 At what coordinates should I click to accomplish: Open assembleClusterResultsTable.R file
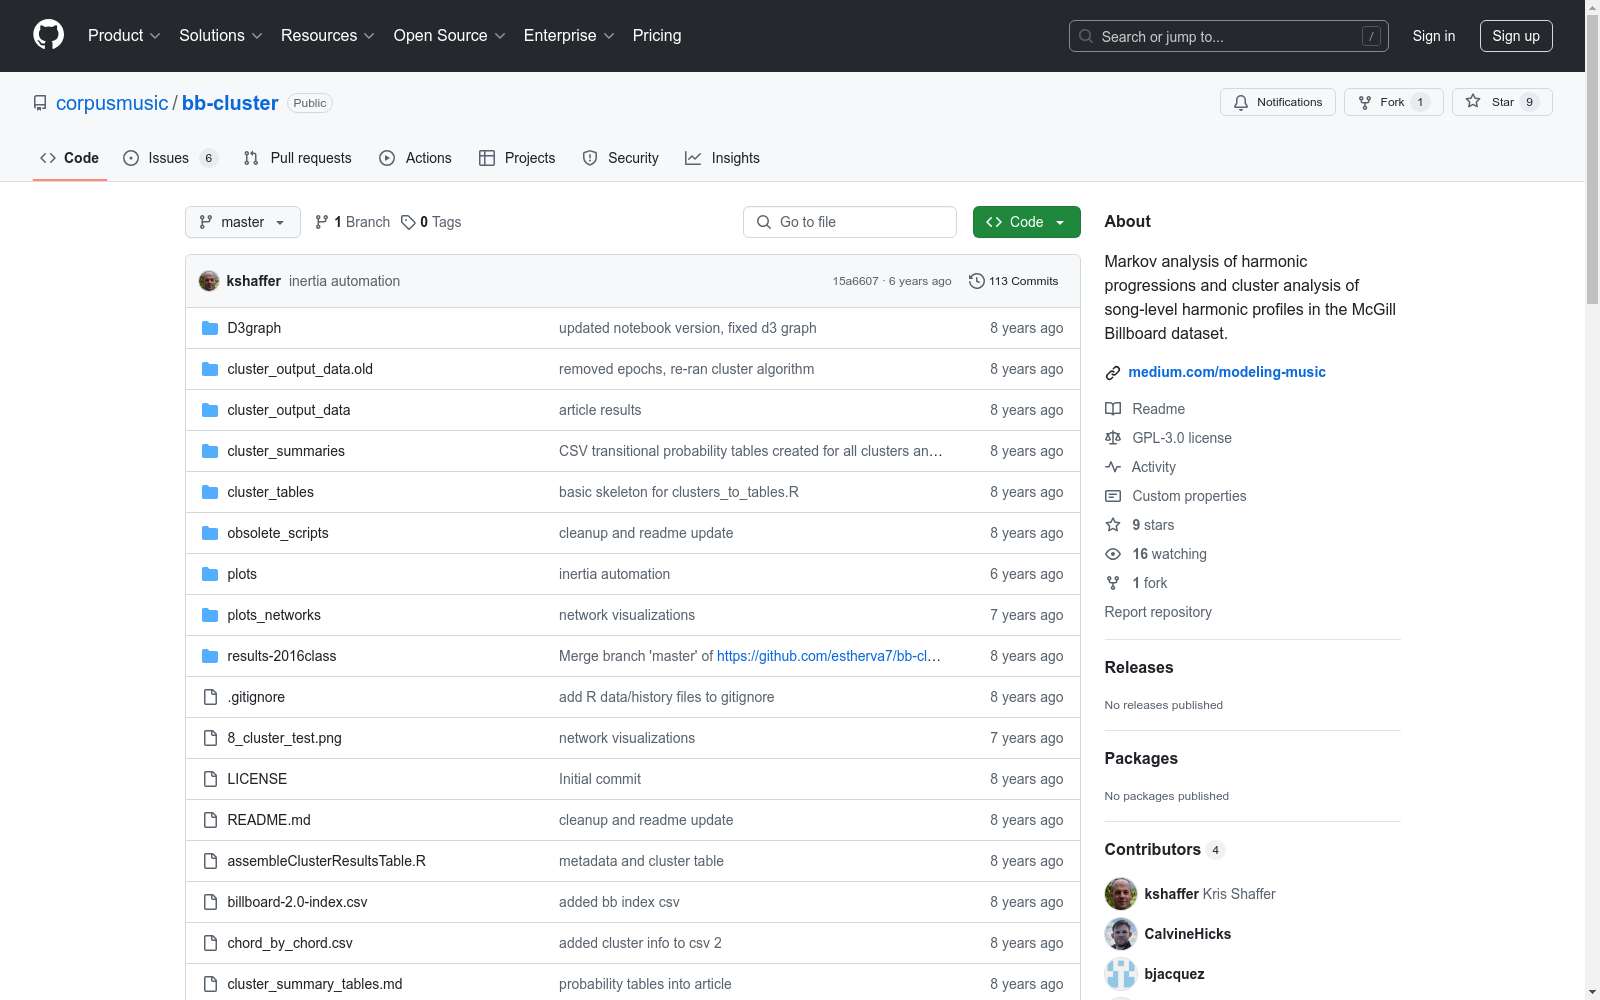[x=326, y=861]
